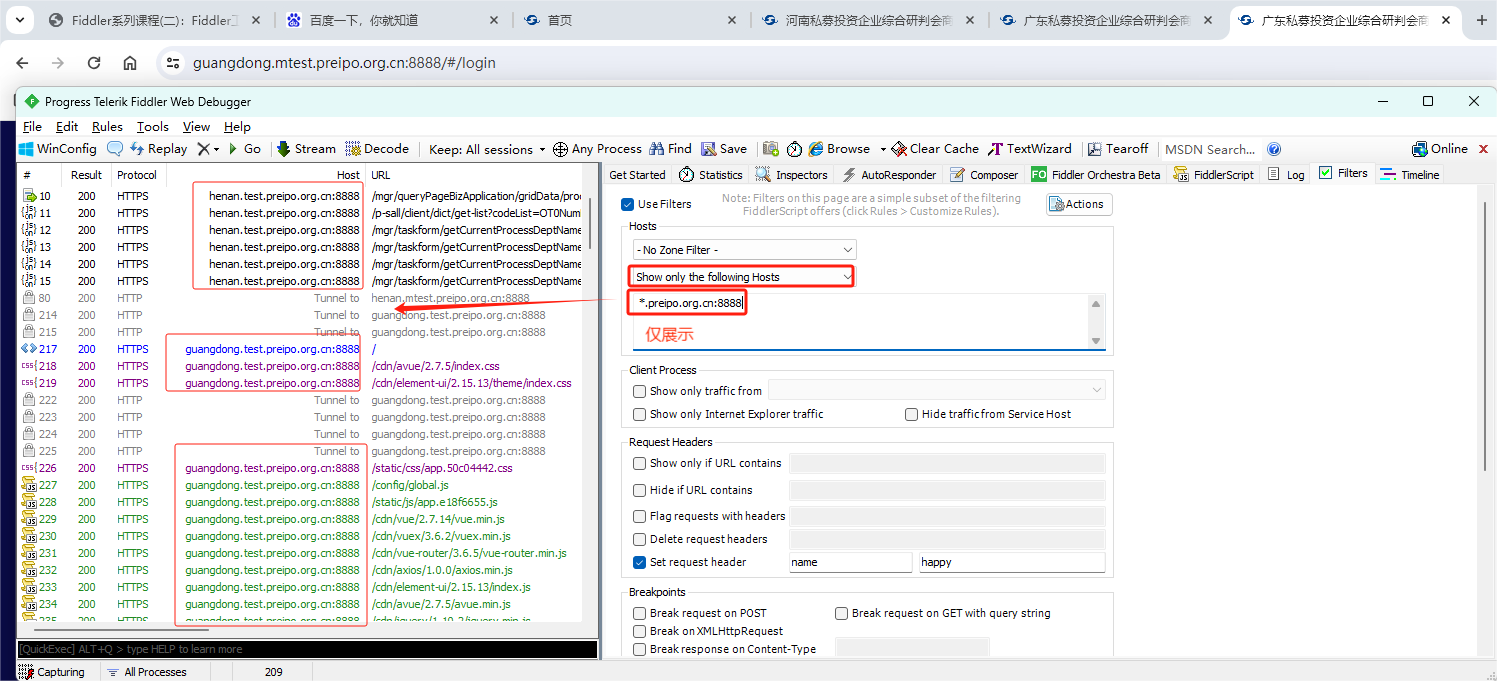Image resolution: width=1497 pixels, height=681 pixels.
Task: Check Hide traffic from Service Host
Action: 911,414
